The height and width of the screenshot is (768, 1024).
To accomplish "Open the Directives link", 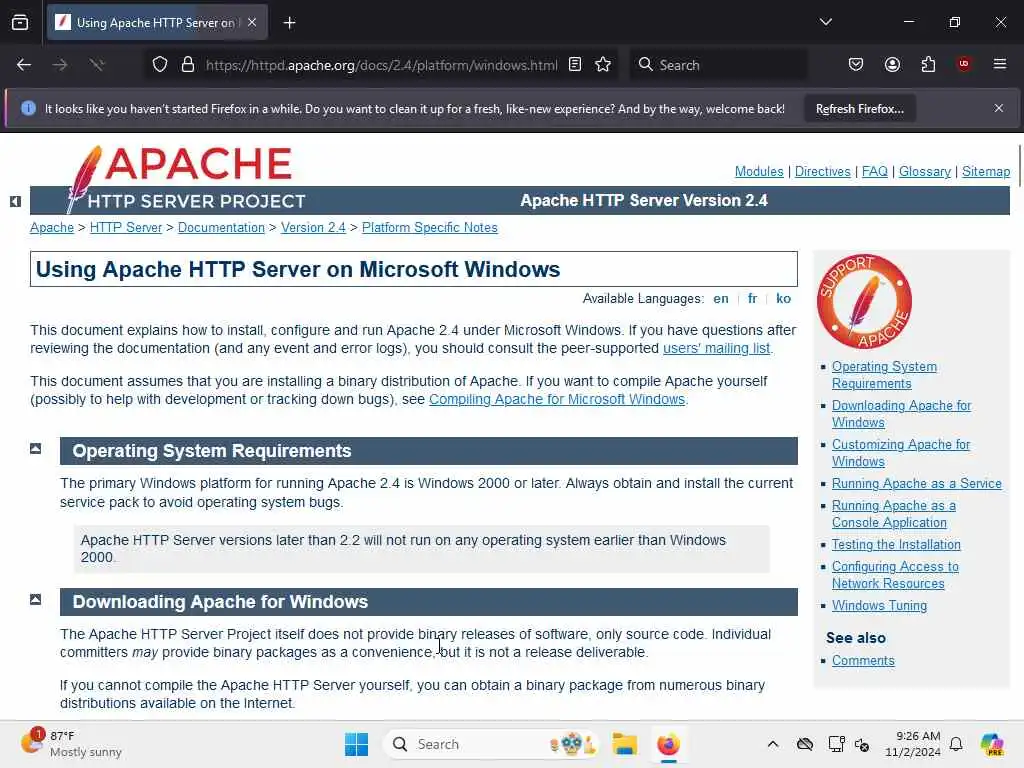I will click(822, 171).
